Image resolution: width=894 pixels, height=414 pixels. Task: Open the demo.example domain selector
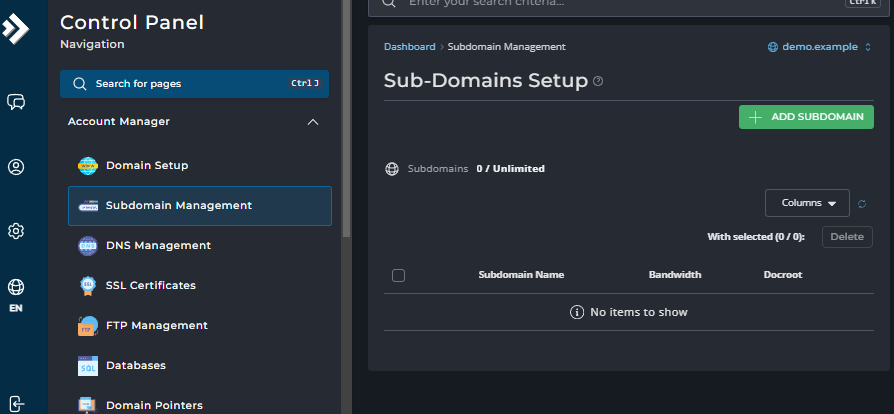point(819,47)
